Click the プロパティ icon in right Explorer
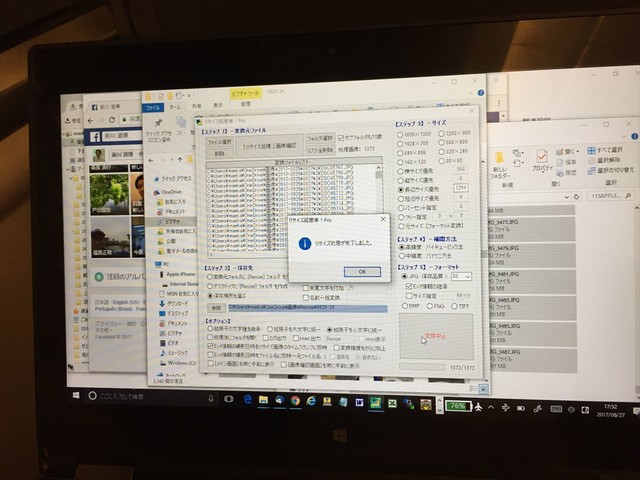The image size is (640, 480). [x=542, y=157]
